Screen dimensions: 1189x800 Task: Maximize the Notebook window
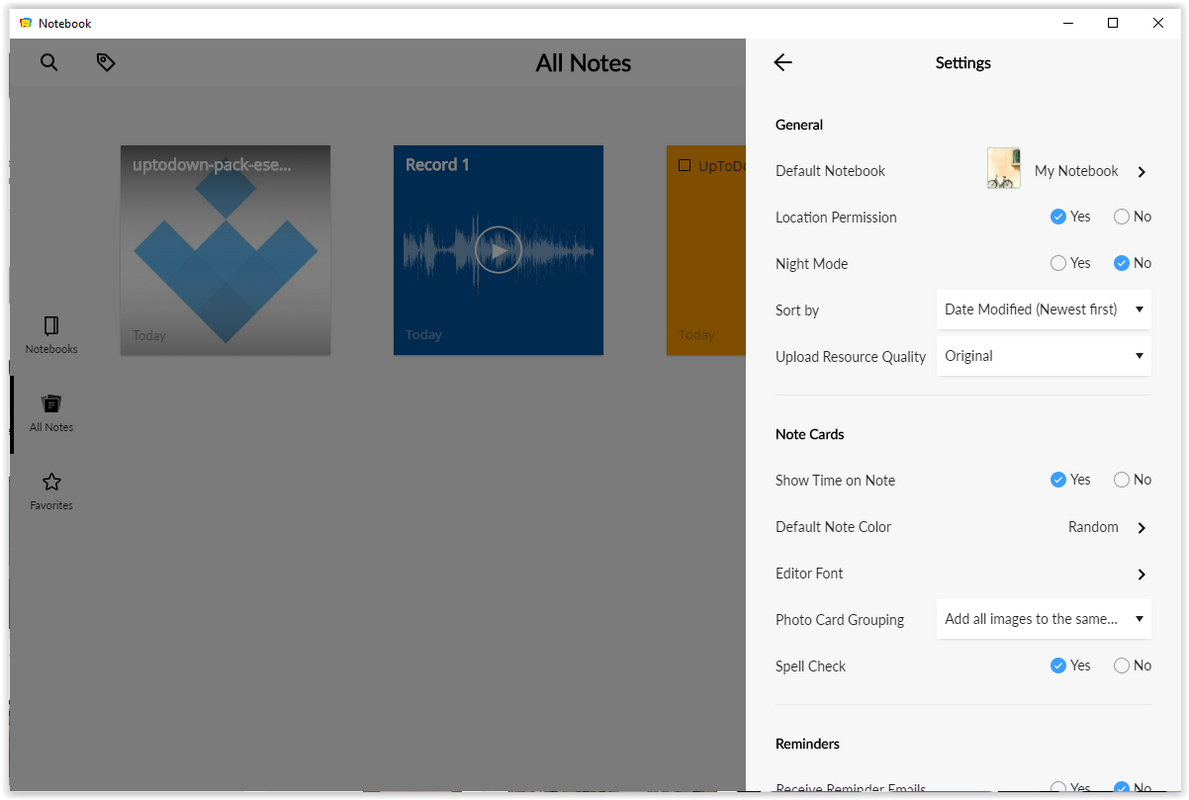tap(1112, 23)
